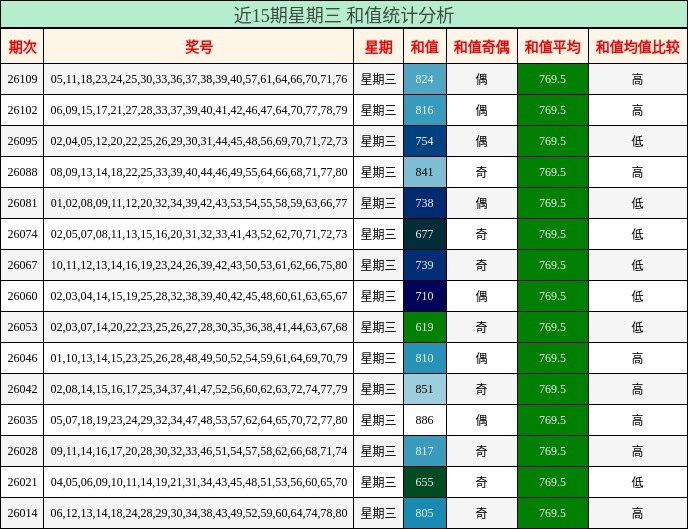Click winning numbers starting 05,07,18,19 in row 26035
The width and height of the screenshot is (688, 529).
point(199,420)
